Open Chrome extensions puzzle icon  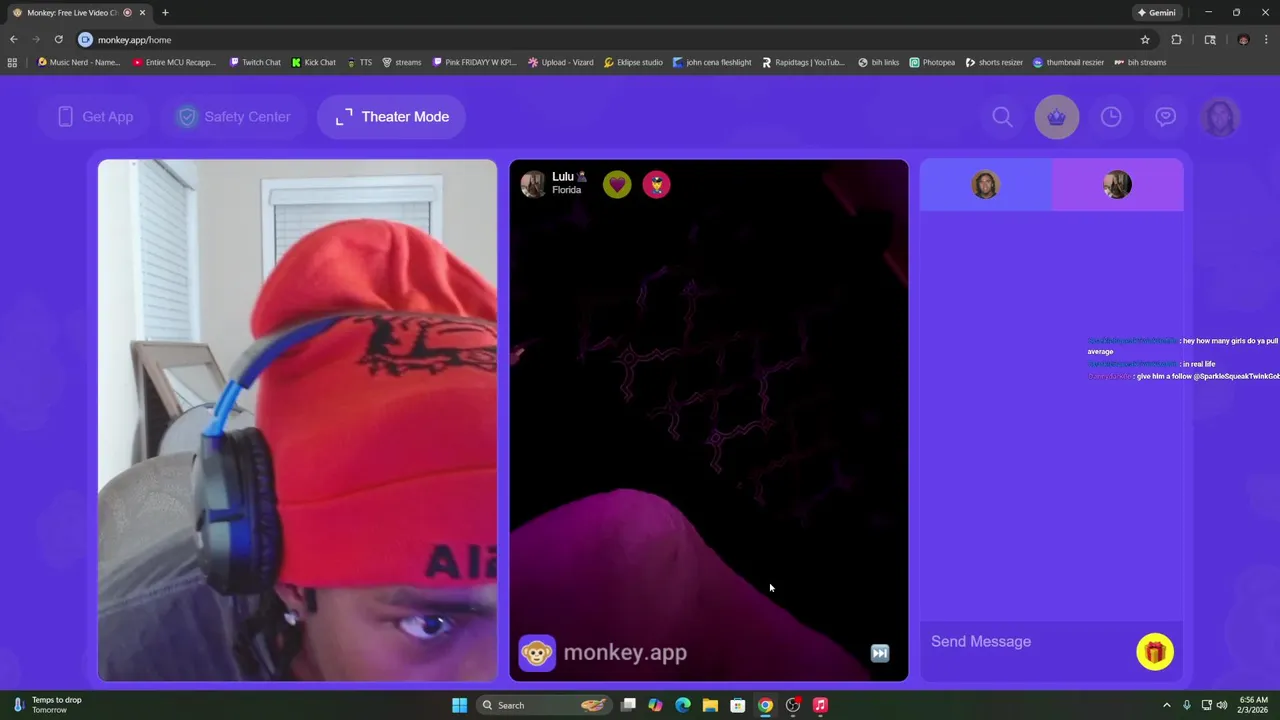[x=1176, y=40]
